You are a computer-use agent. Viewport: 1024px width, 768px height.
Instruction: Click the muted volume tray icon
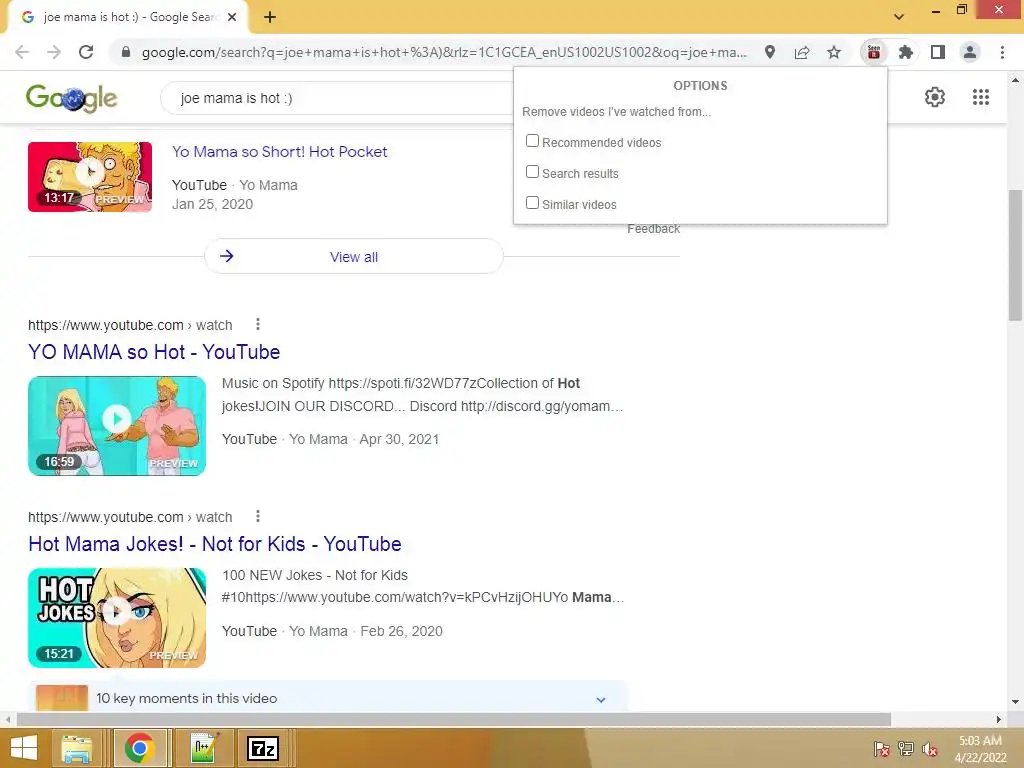pos(930,749)
